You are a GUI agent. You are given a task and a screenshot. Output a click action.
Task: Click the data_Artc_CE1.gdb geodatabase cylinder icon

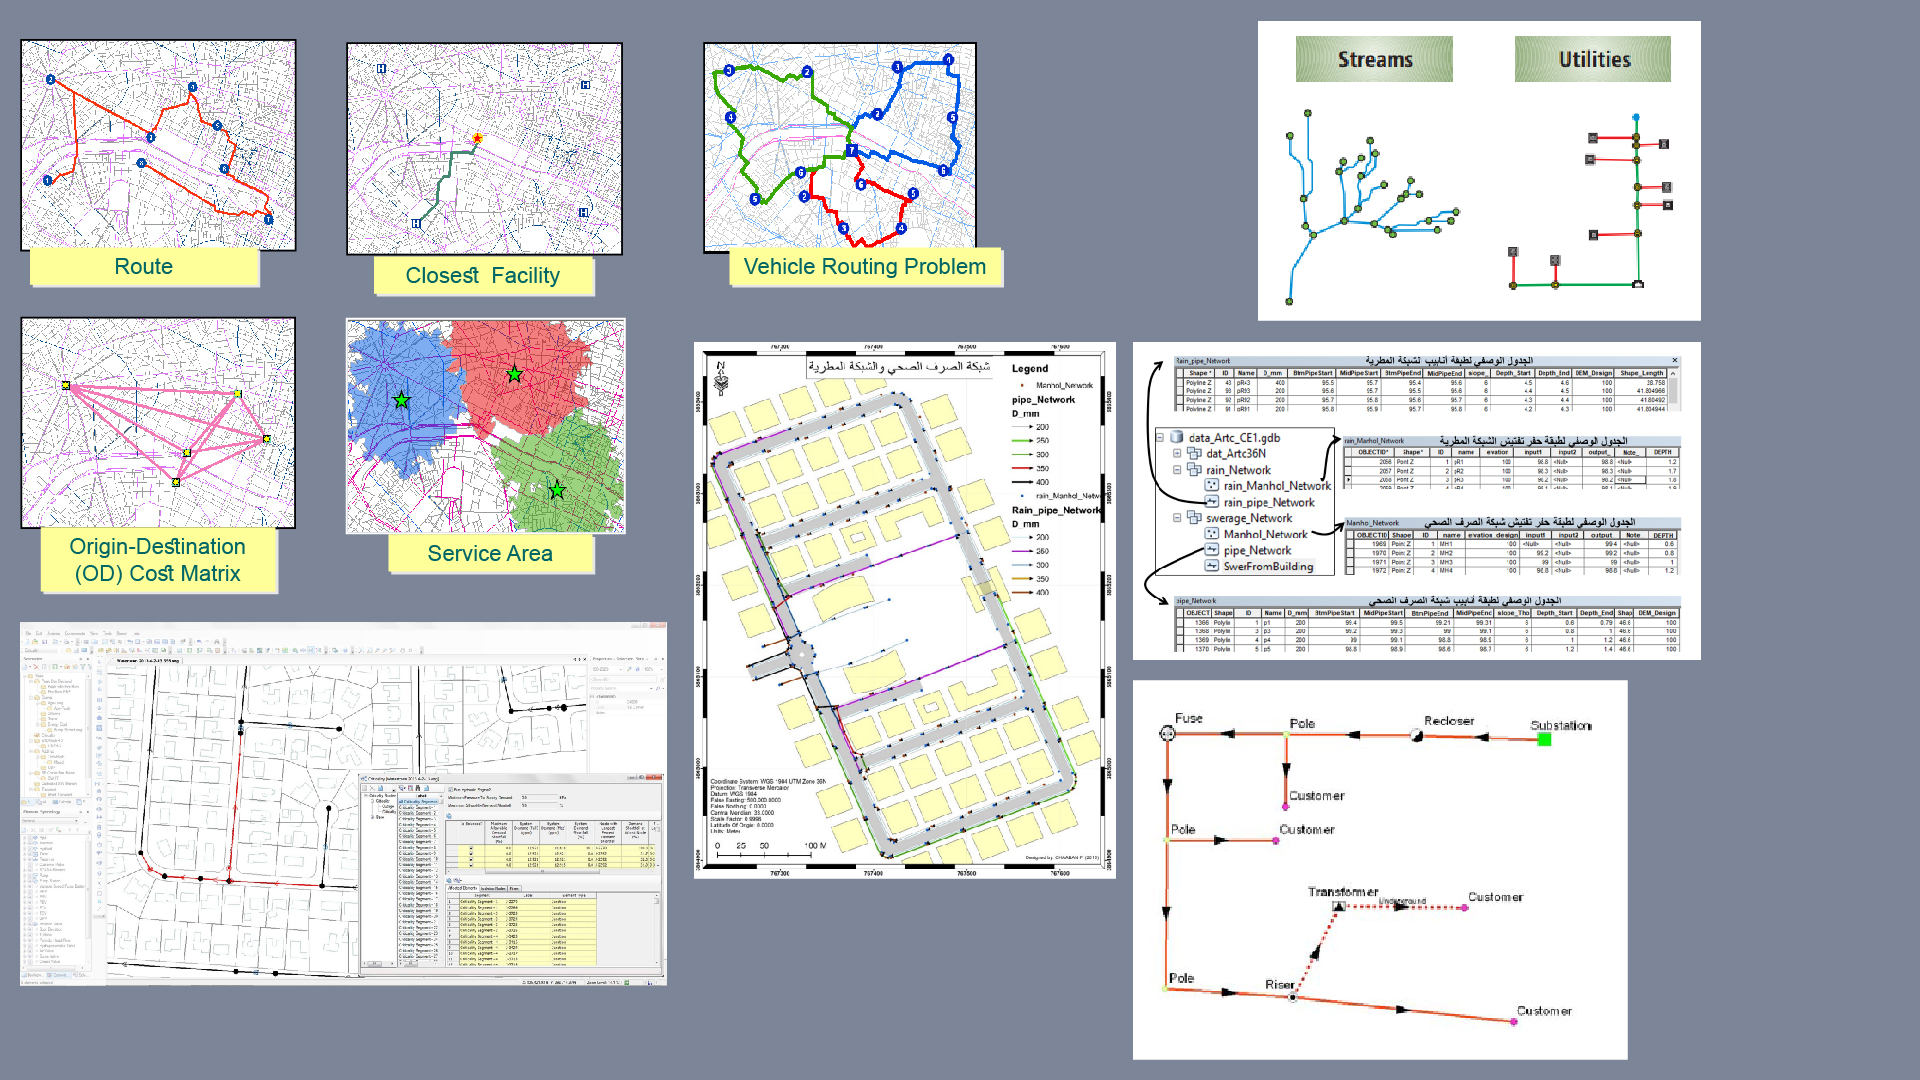[x=1177, y=437]
